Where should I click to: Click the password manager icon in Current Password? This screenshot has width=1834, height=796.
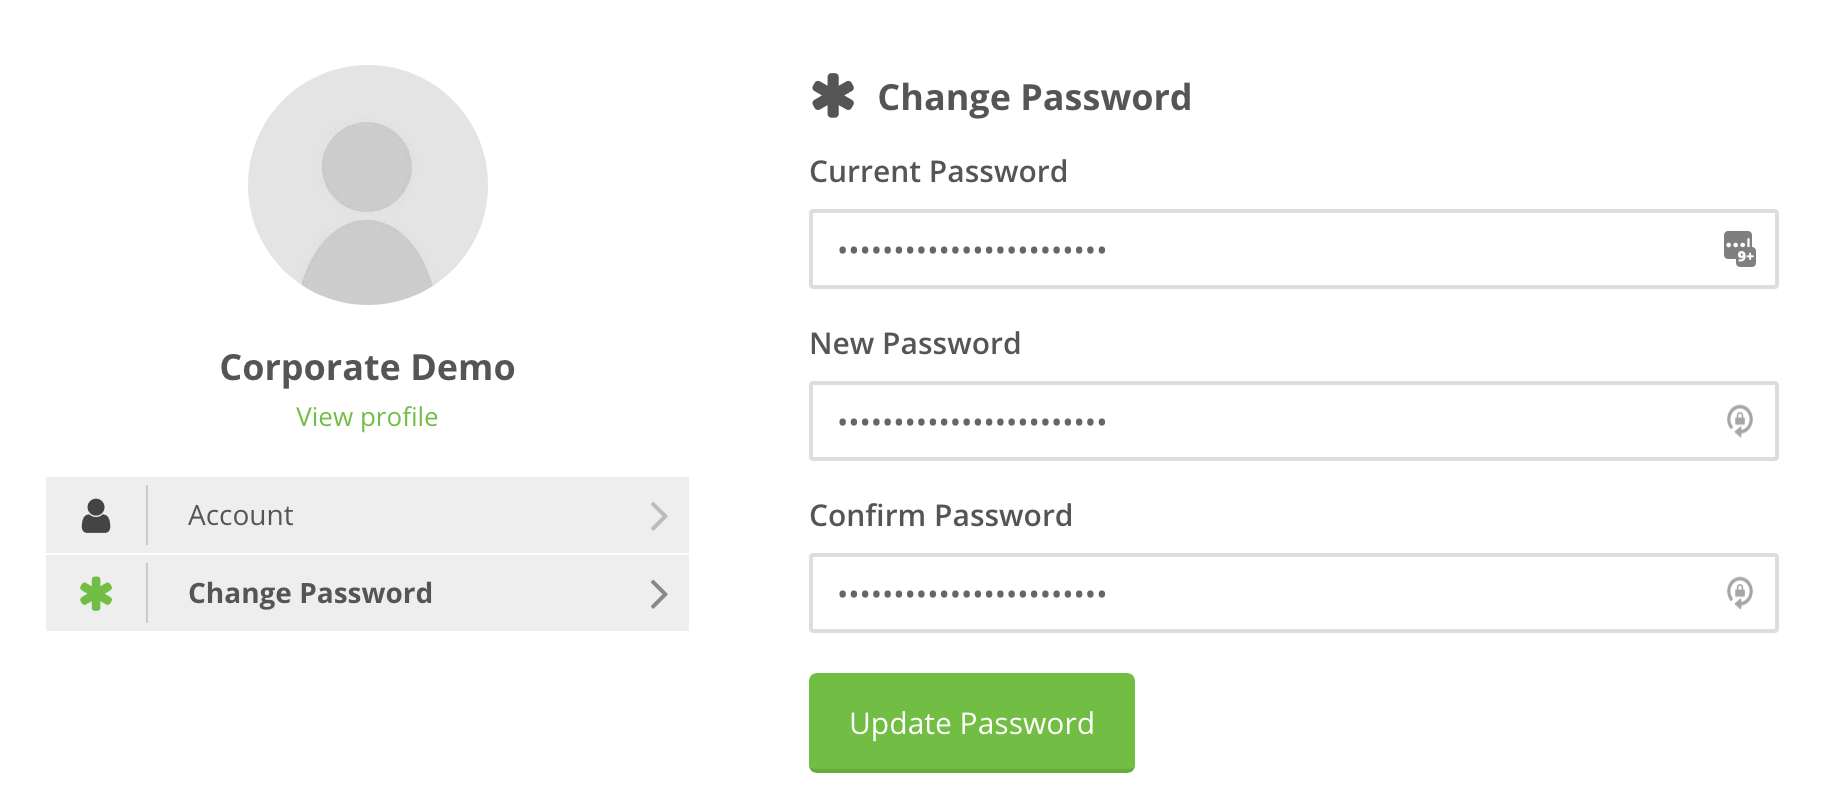(x=1739, y=248)
